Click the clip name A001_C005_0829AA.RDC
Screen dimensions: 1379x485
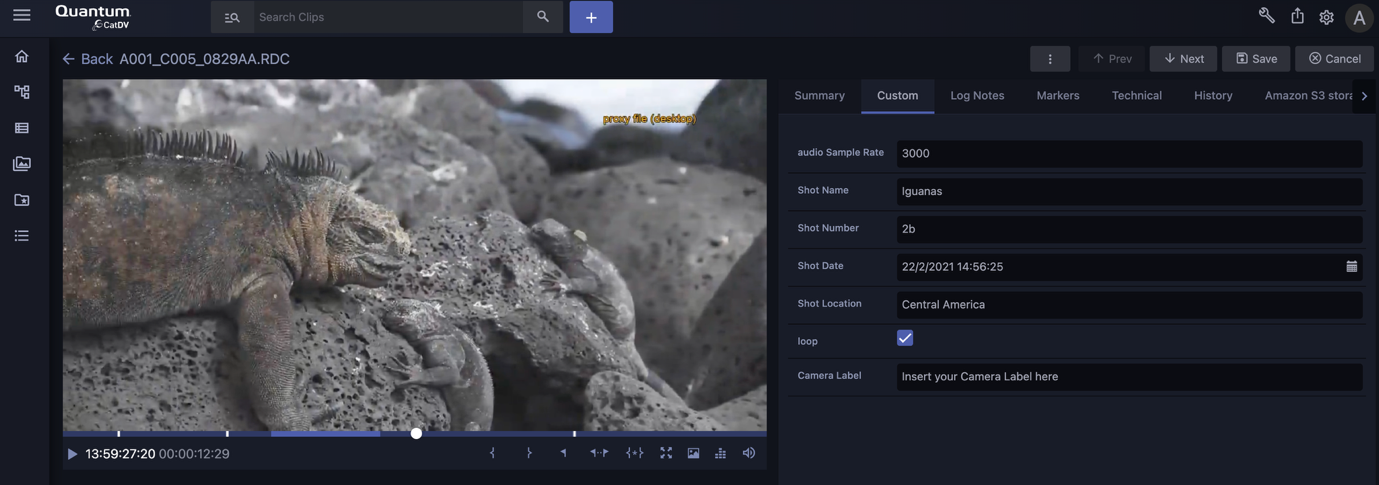point(205,59)
